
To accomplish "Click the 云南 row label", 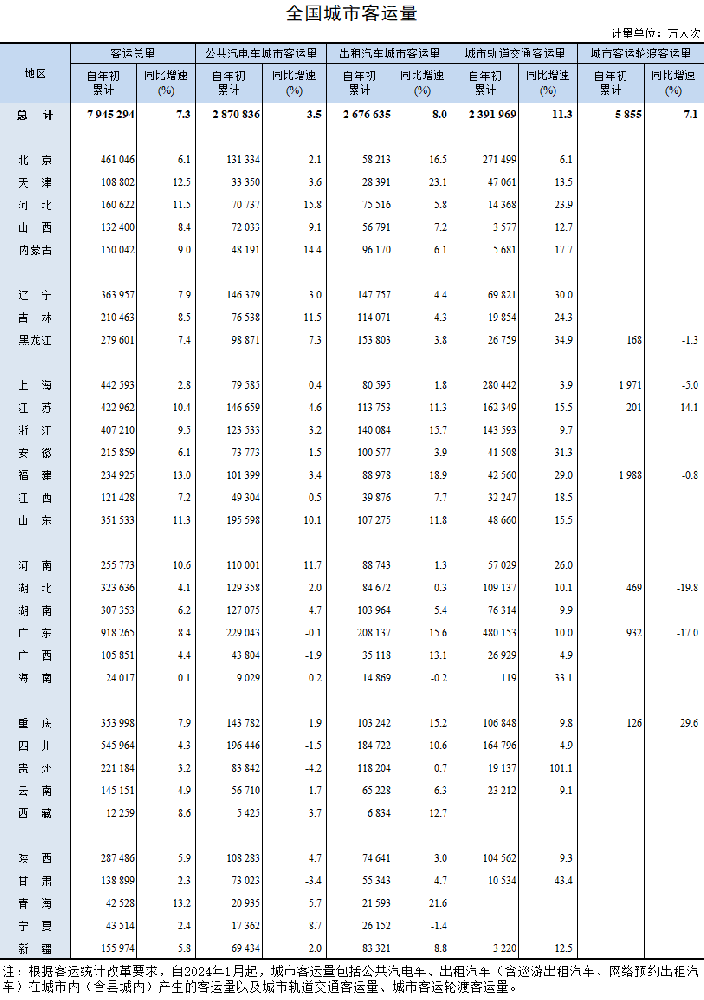I will 35,791.
